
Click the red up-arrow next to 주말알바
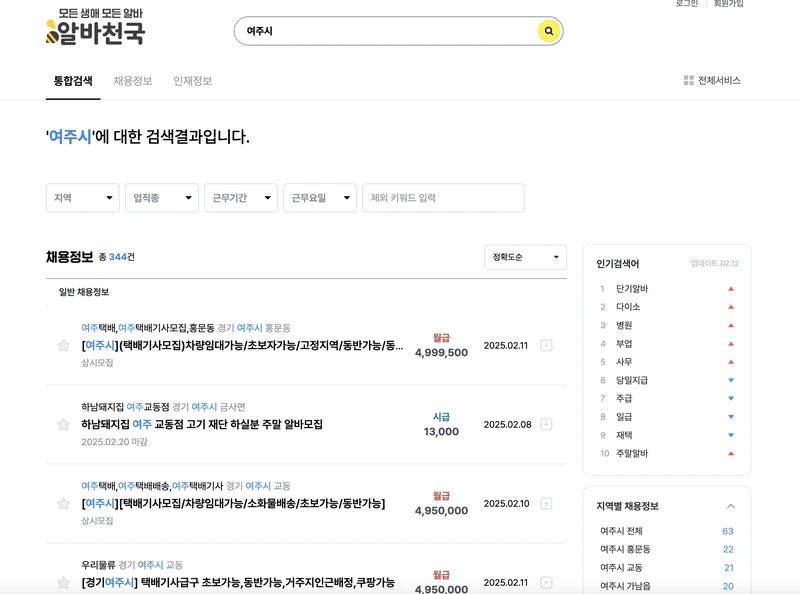point(733,455)
